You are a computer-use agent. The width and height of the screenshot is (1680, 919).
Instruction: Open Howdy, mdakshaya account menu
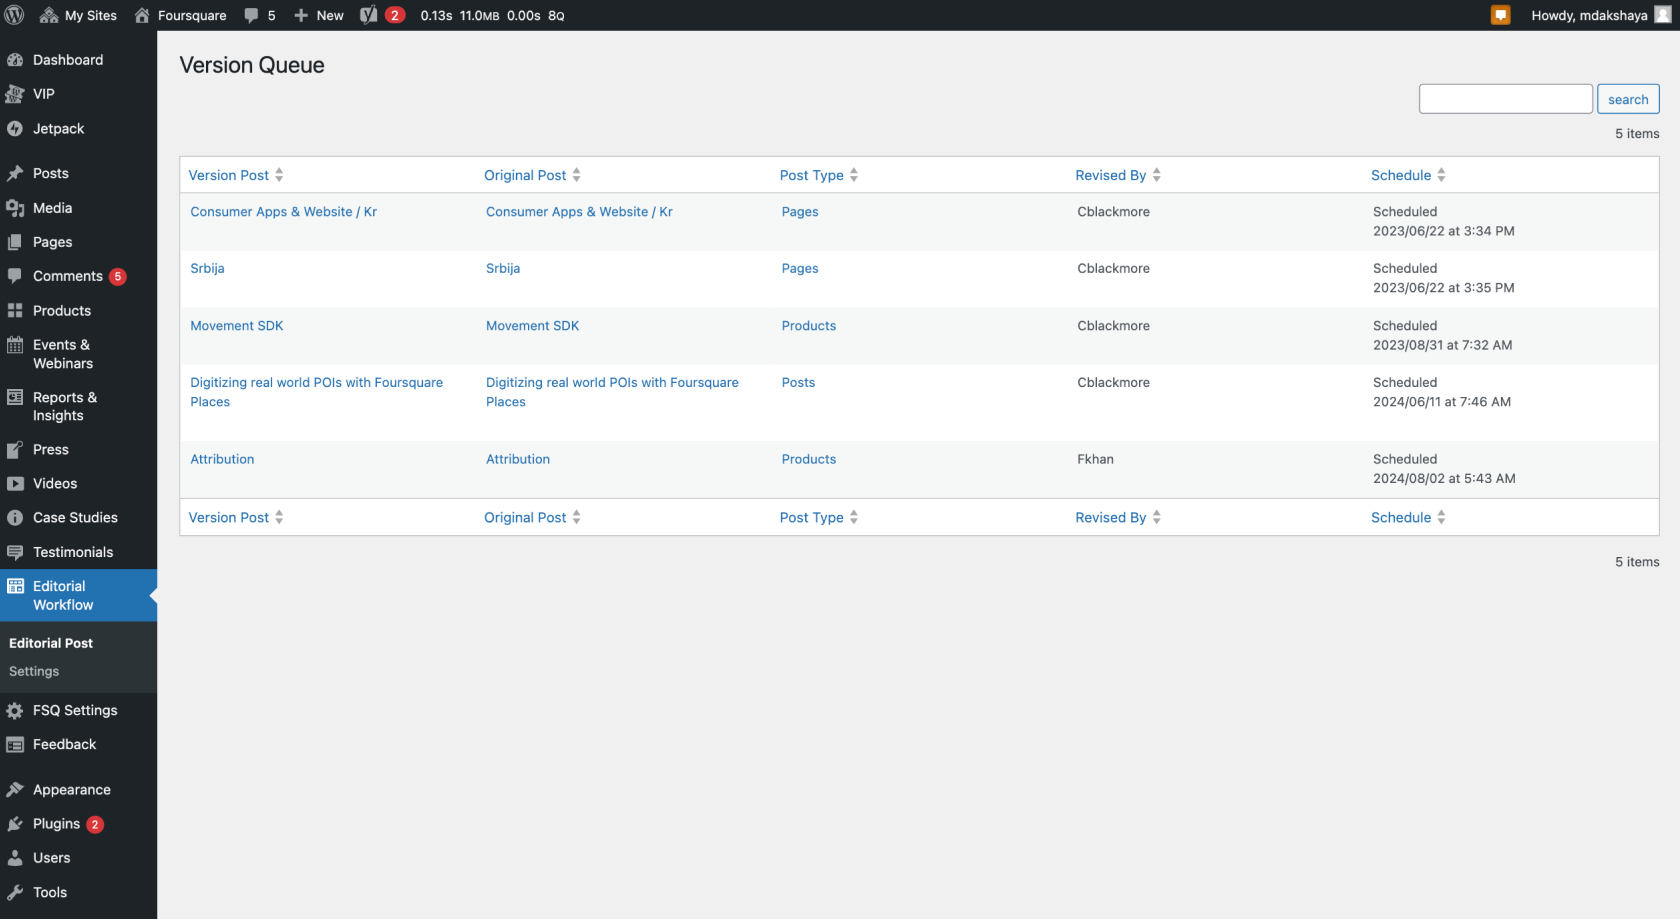1601,15
